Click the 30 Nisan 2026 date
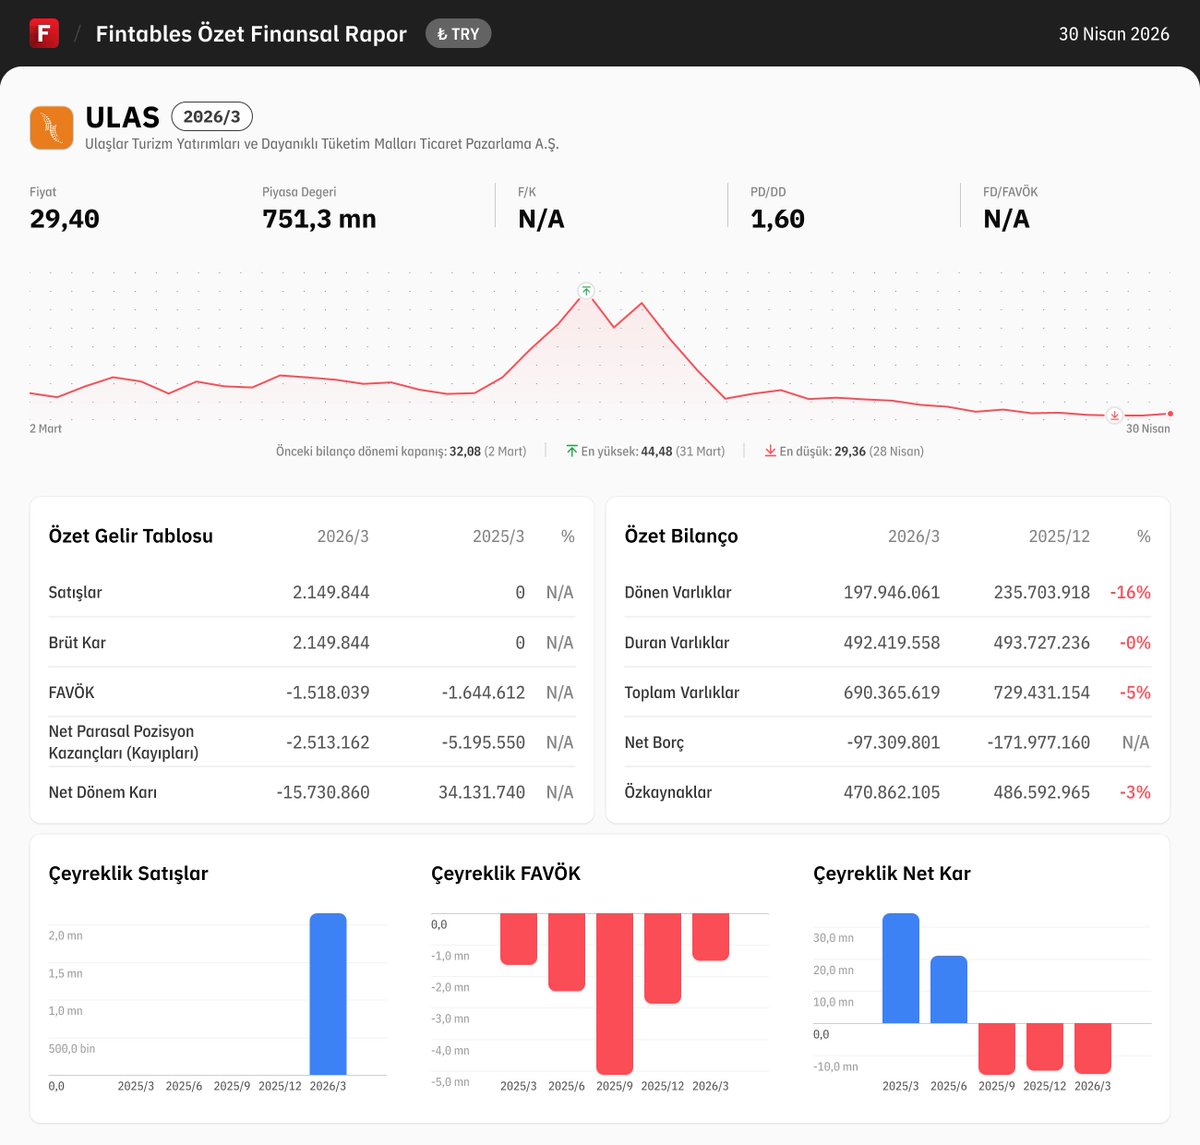The width and height of the screenshot is (1200, 1145). coord(1114,34)
